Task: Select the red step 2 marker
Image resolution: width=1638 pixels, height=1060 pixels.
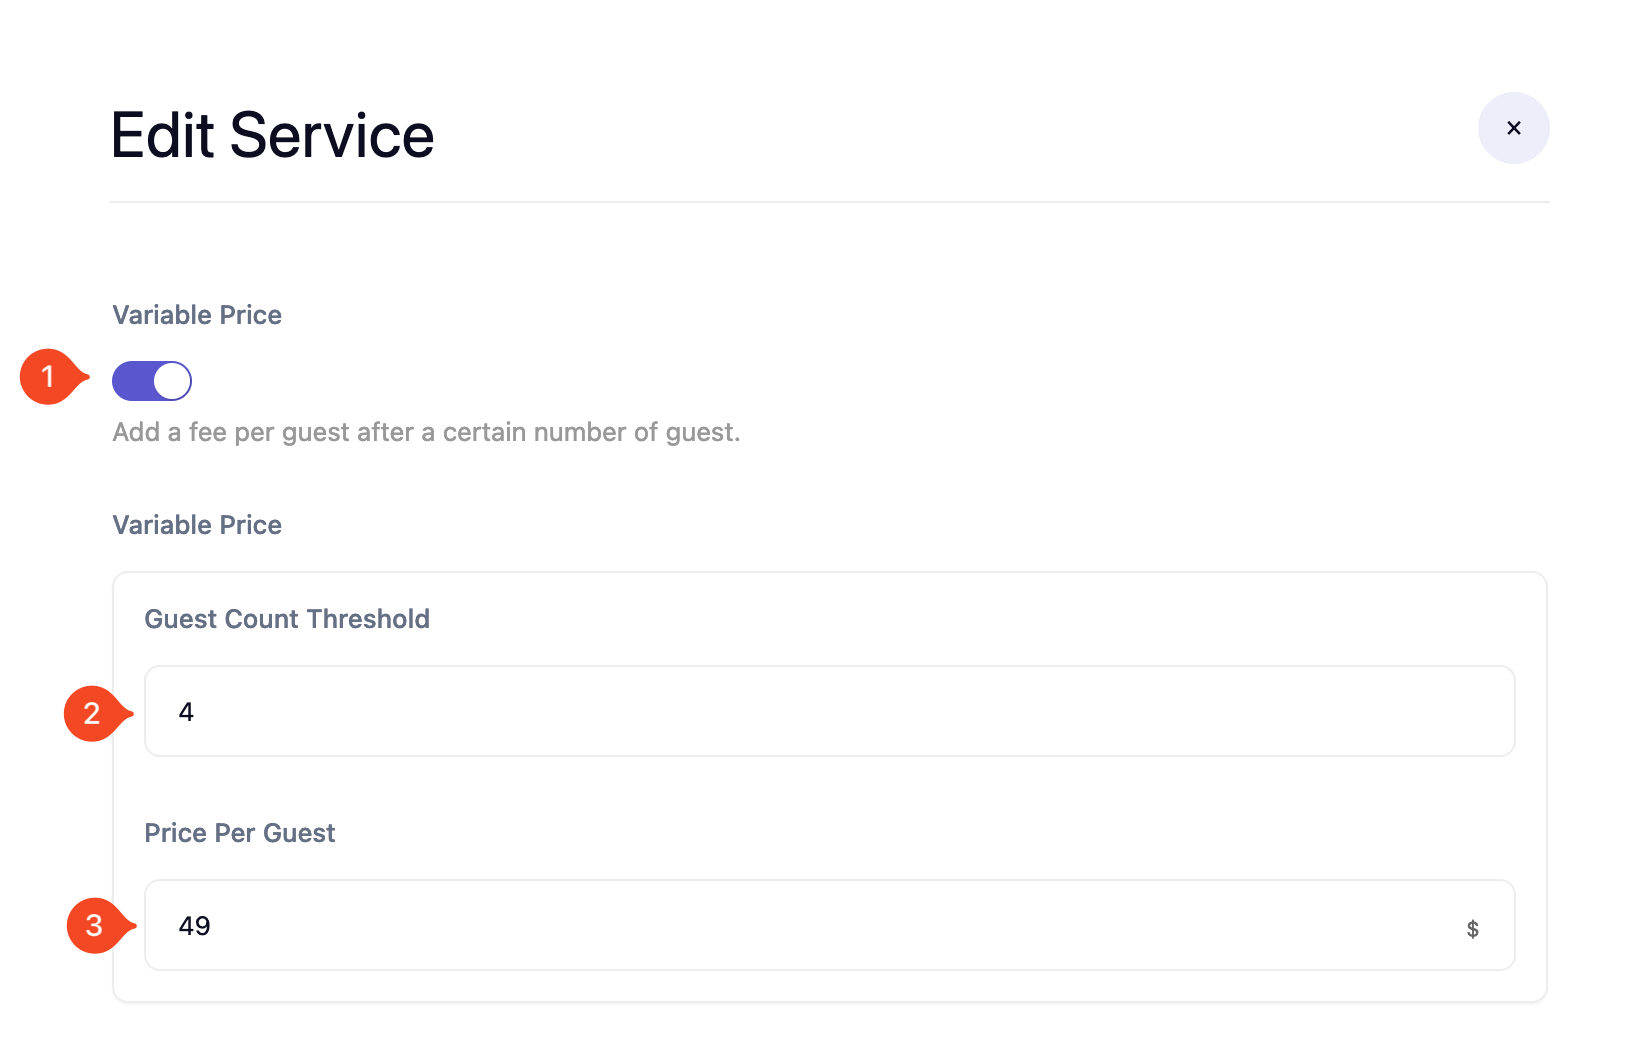Action: [x=92, y=713]
